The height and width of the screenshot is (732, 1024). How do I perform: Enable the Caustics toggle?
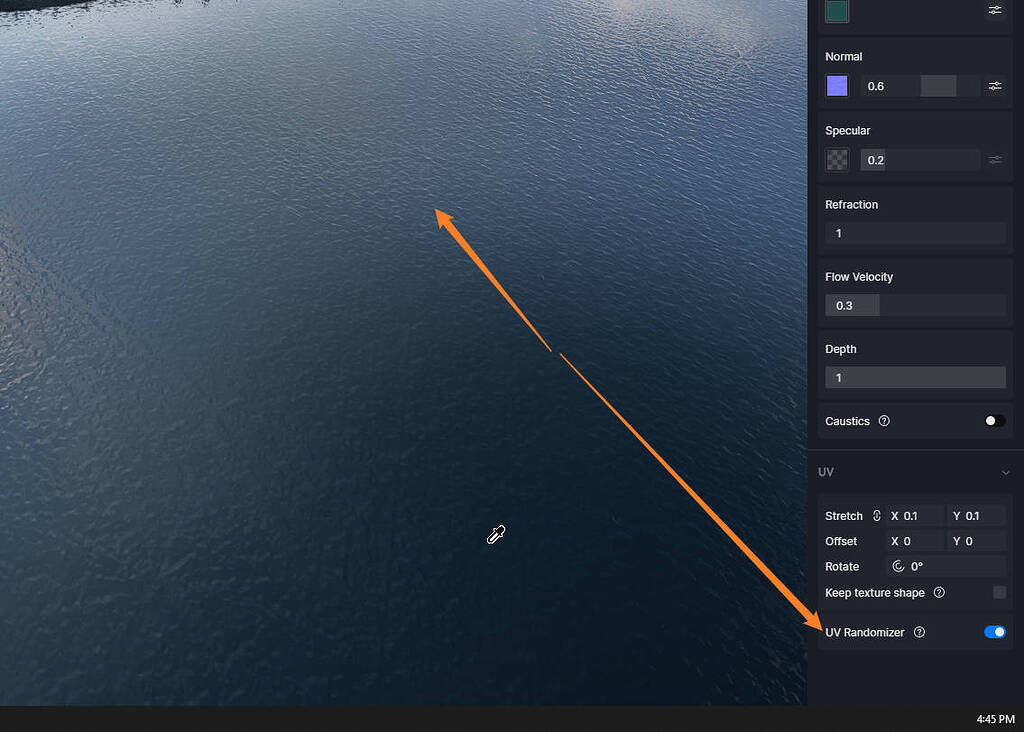(993, 420)
